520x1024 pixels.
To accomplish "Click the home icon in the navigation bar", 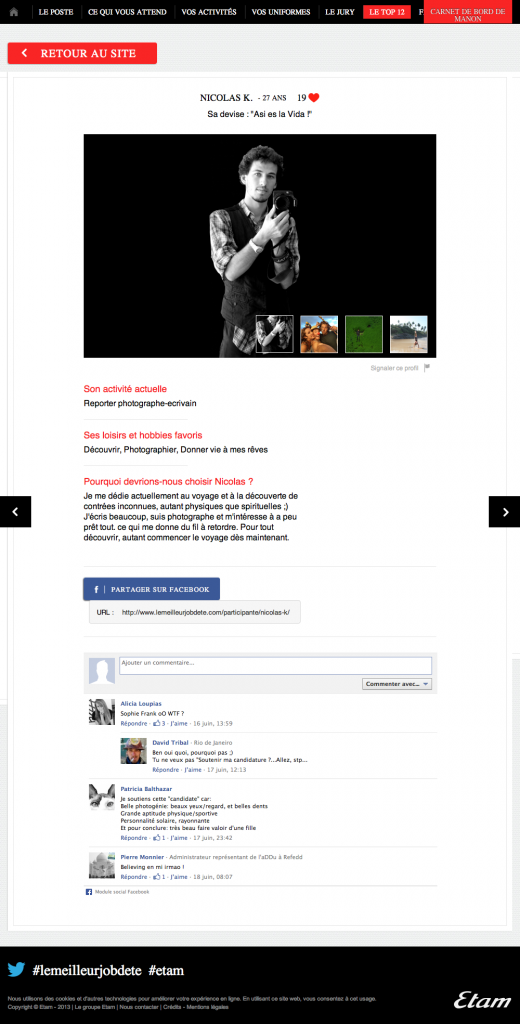I will pyautogui.click(x=13, y=12).
